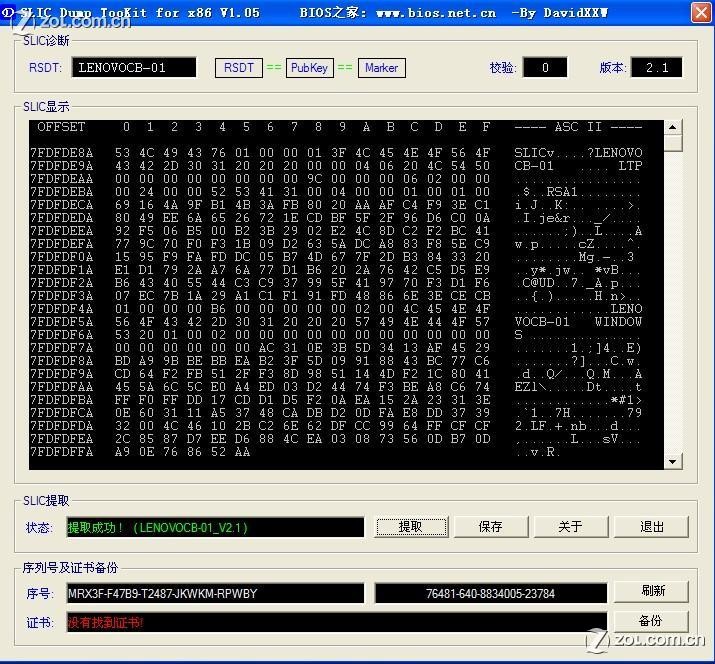
Task: Click the PubKey indicator box
Action: [x=310, y=68]
